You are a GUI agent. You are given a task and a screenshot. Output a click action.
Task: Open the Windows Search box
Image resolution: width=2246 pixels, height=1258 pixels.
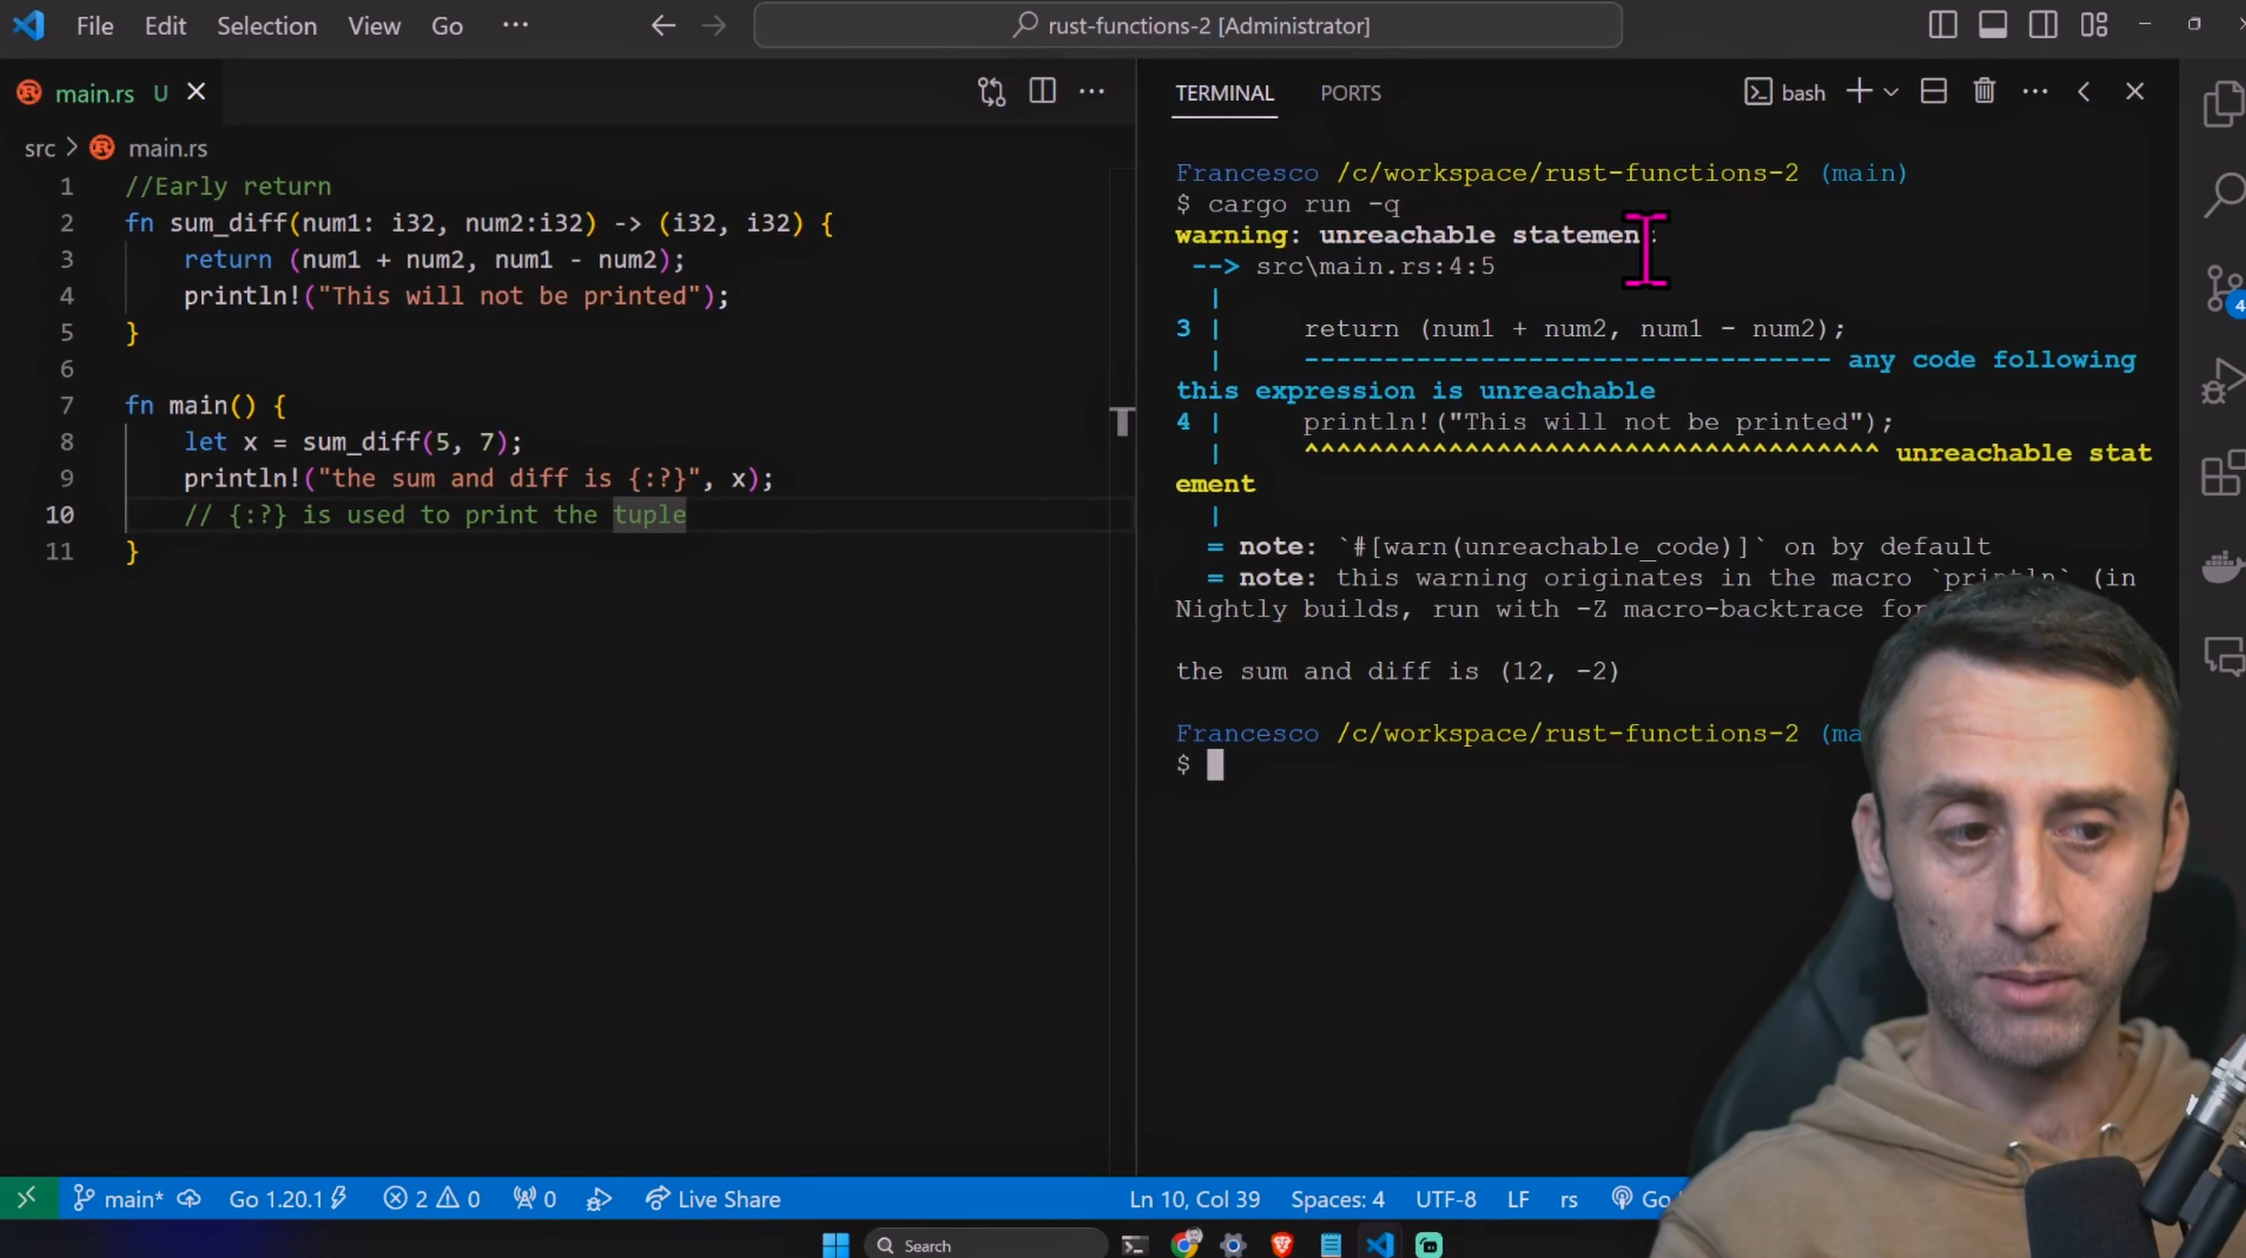coord(985,1244)
